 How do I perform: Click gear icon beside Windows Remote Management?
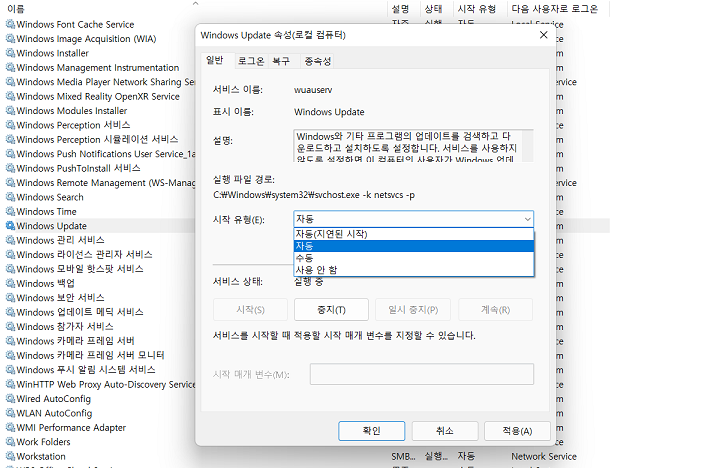coord(10,182)
